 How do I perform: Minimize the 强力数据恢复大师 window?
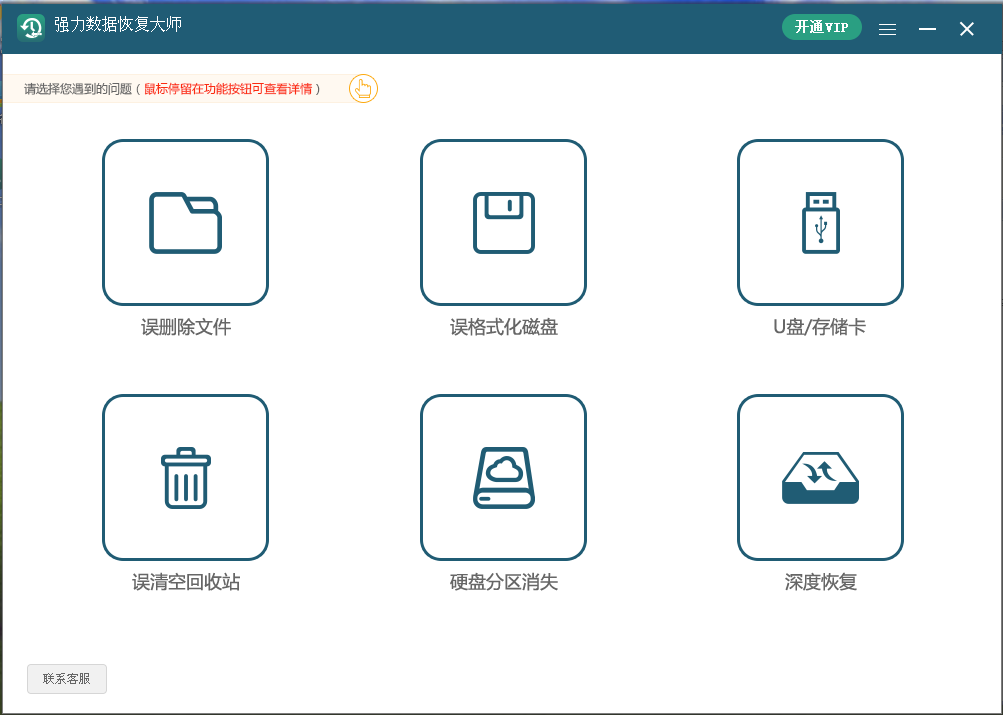[927, 29]
